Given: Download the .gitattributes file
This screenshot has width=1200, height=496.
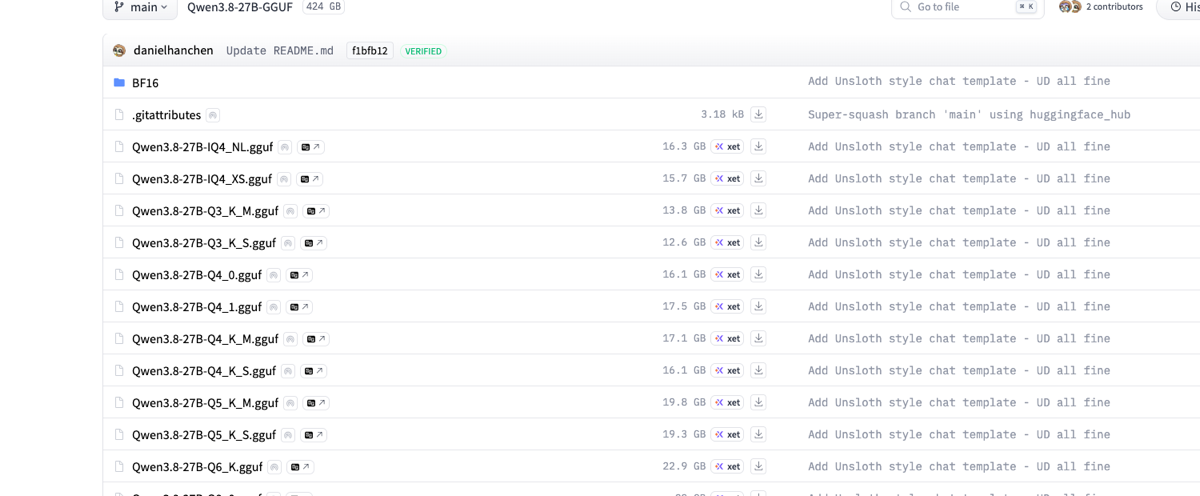Looking at the screenshot, I should coord(758,115).
